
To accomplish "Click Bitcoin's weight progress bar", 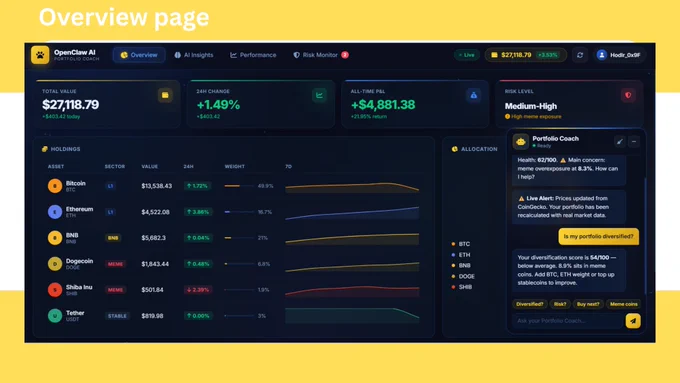I will (x=239, y=186).
